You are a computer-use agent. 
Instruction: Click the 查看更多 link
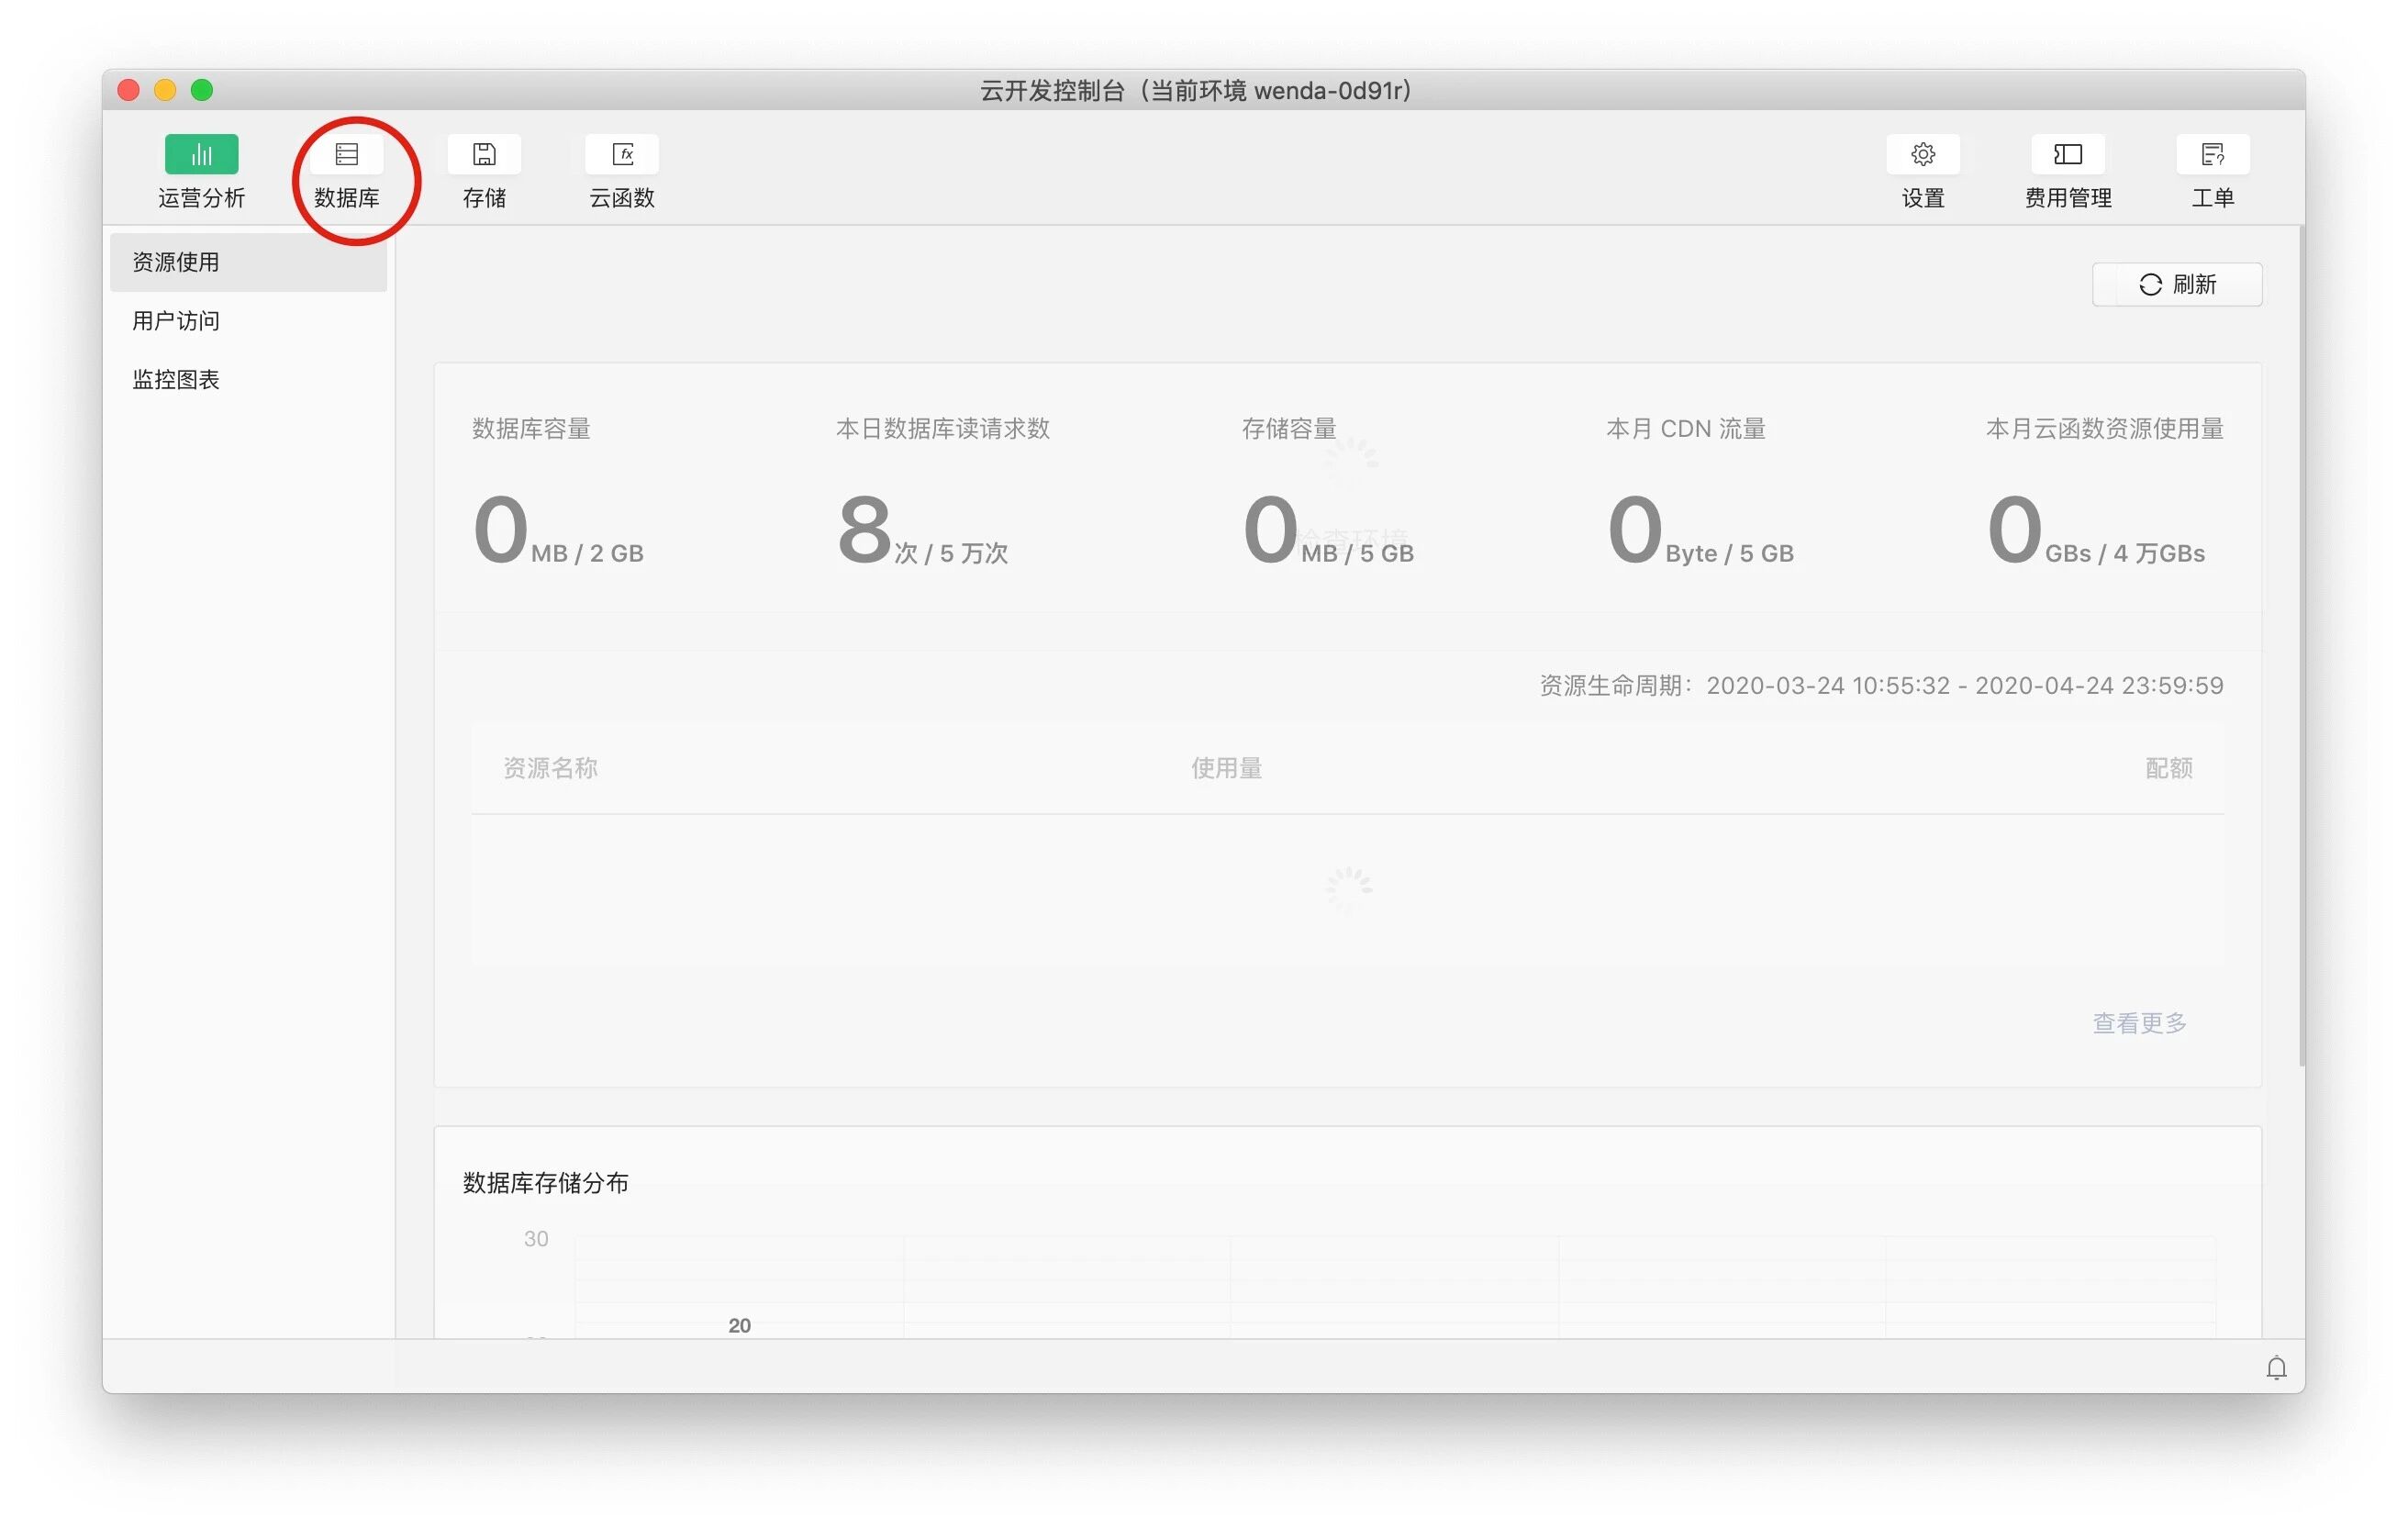2139,1023
